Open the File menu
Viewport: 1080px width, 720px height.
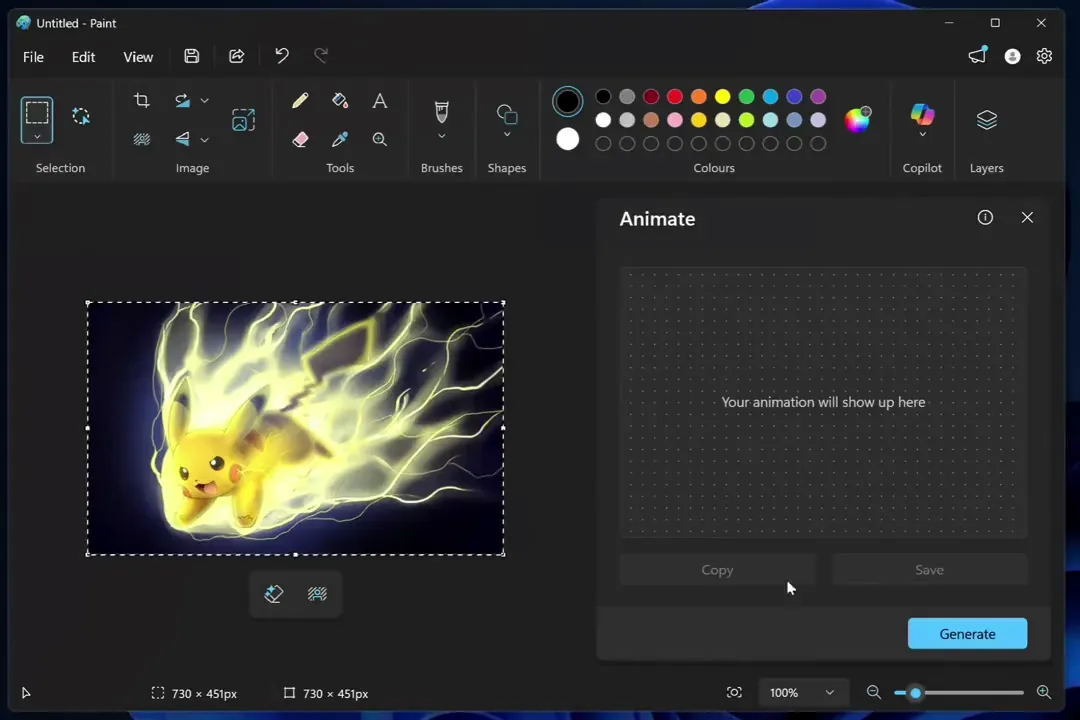33,57
